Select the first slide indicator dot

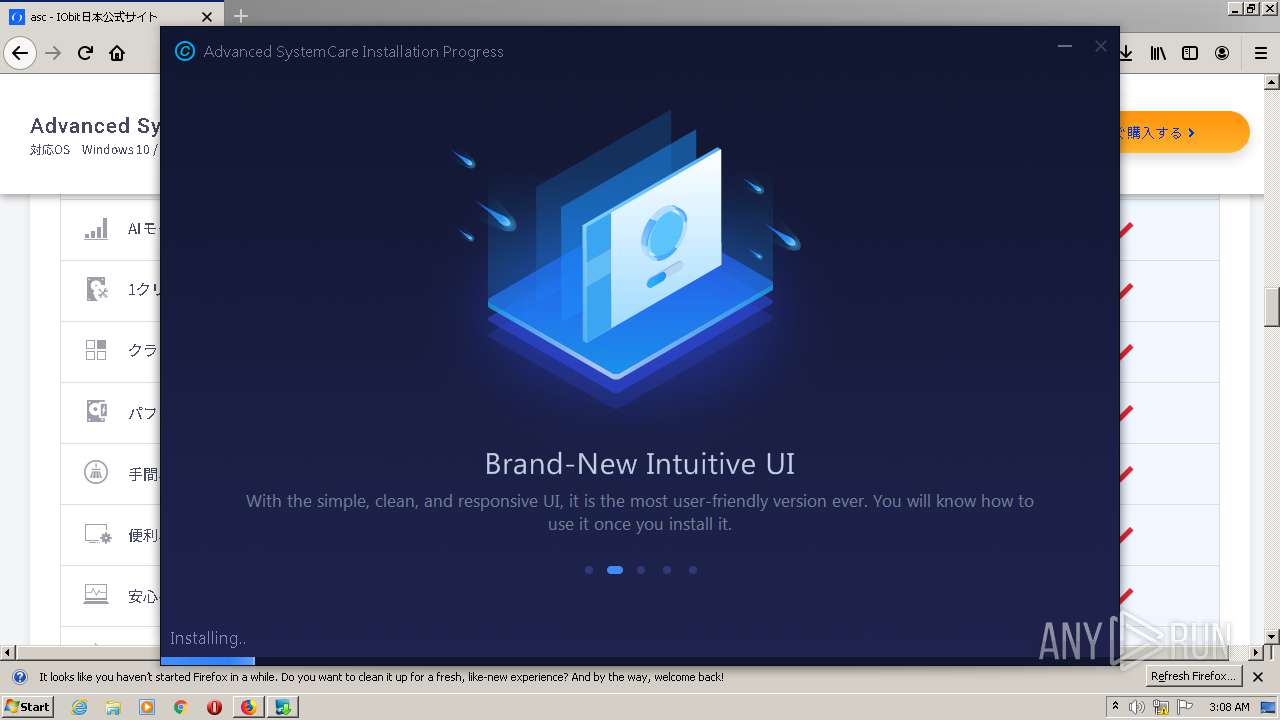tap(589, 570)
